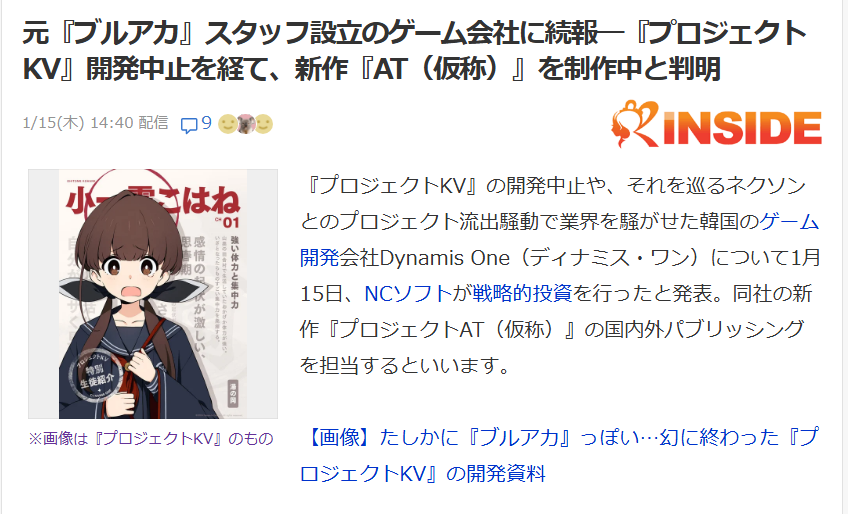Click the first yellow smiley reaction icon
The width and height of the screenshot is (848, 514).
[x=227, y=124]
